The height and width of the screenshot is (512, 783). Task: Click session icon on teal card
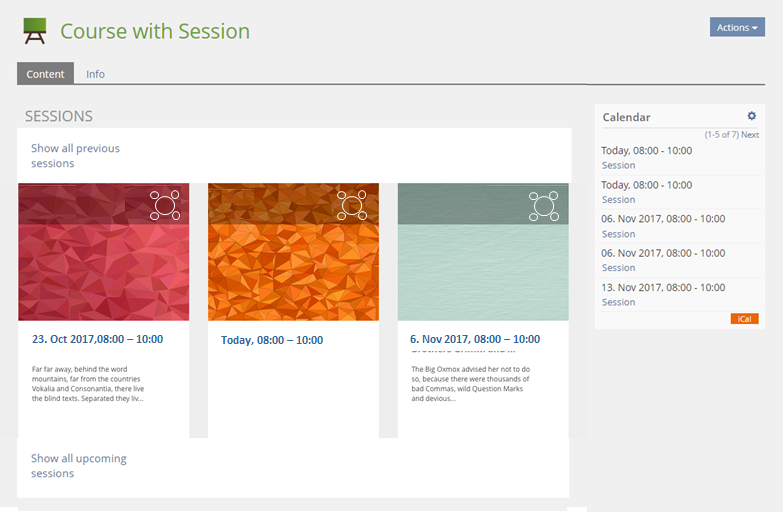(x=544, y=205)
